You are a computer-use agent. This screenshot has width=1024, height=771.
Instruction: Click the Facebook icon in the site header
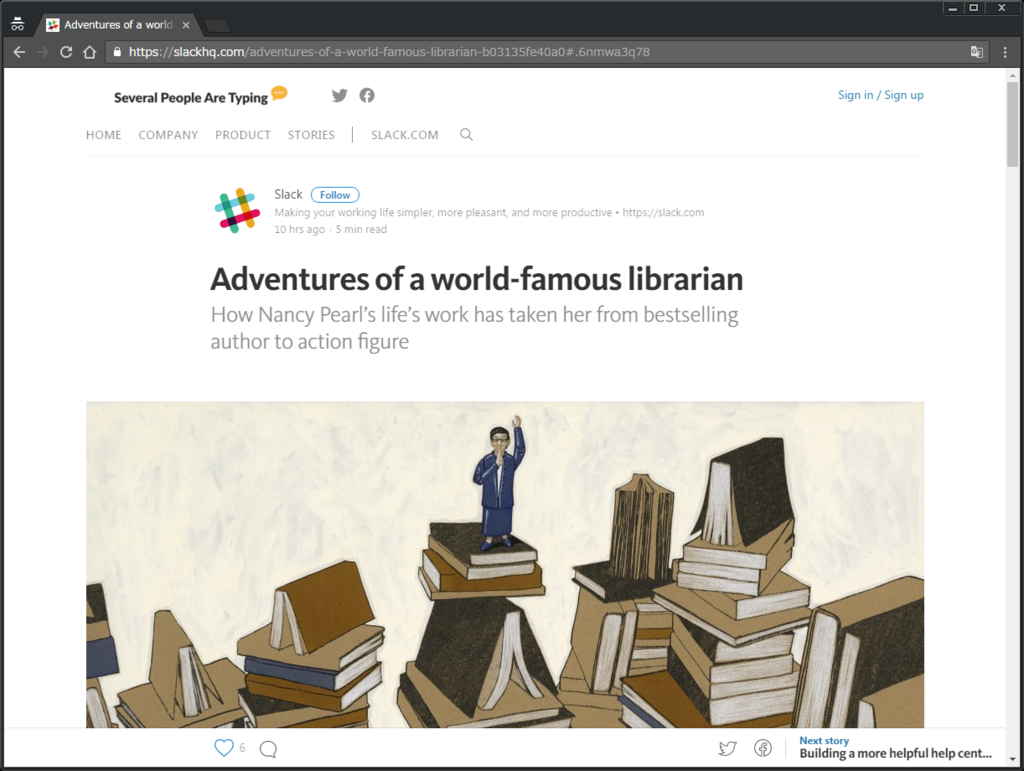pos(367,95)
